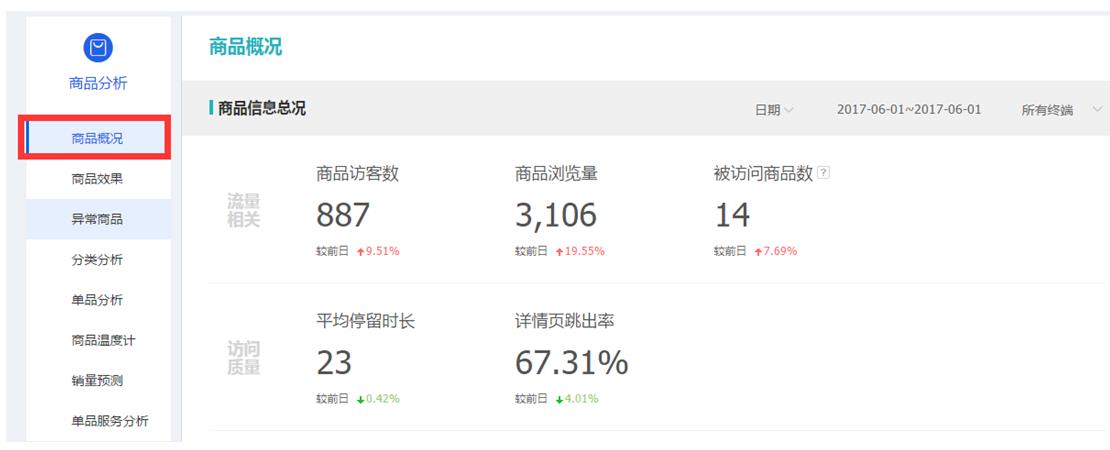Click the 7.69% change indicator

point(776,251)
